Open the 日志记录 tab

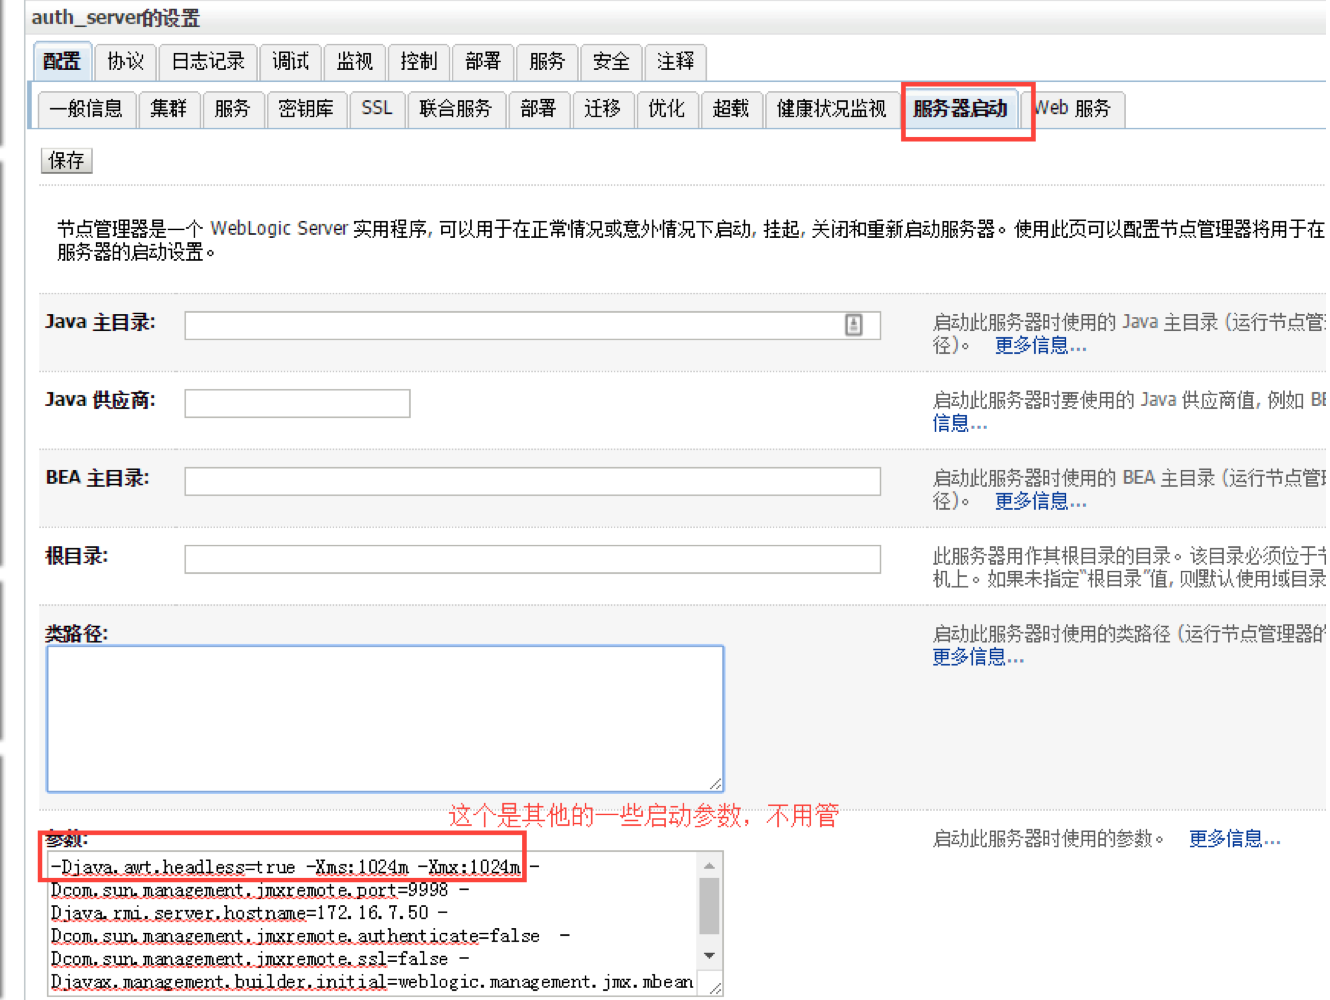209,62
